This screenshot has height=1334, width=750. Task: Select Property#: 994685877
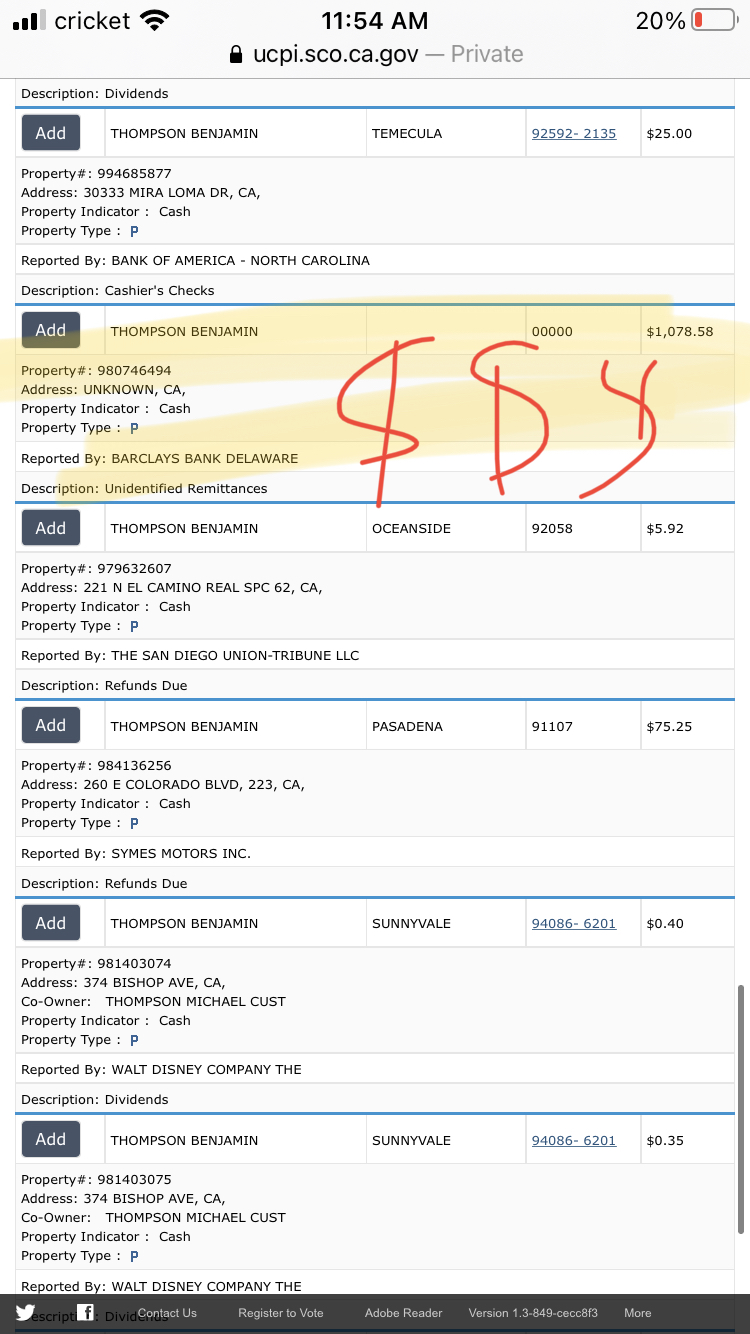pyautogui.click(x=96, y=173)
